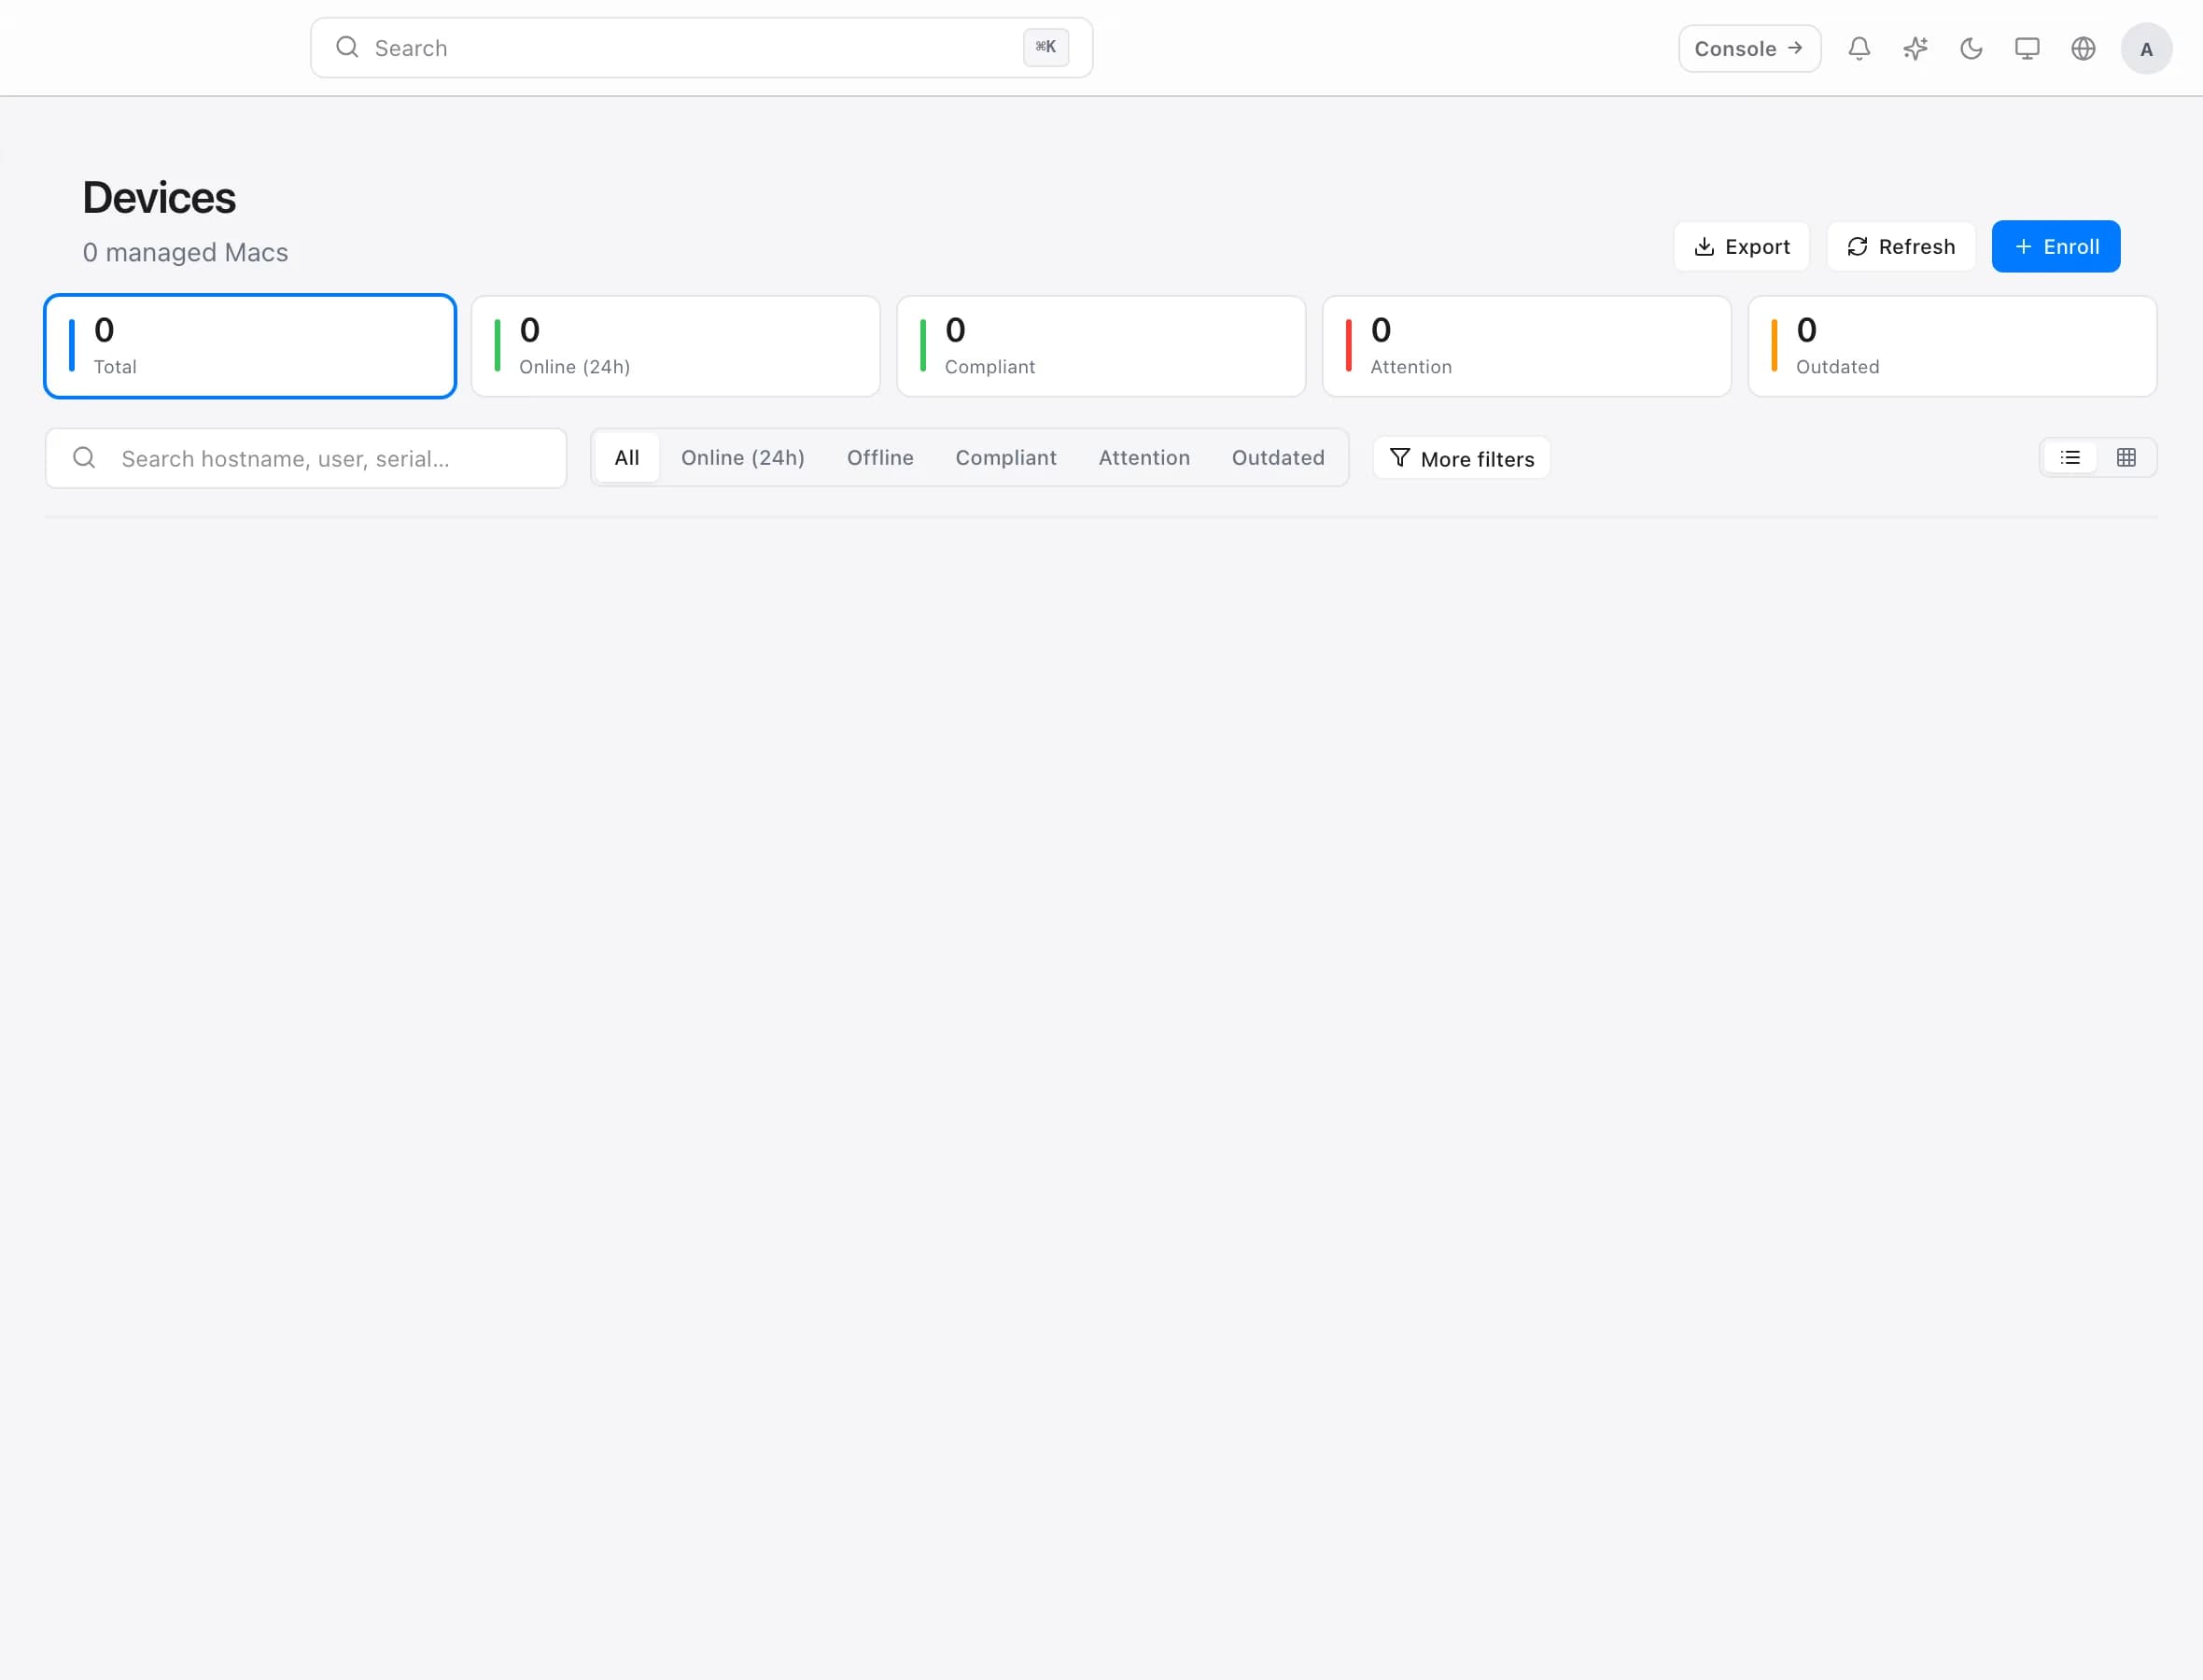The height and width of the screenshot is (1680, 2203).
Task: Switch to grid view
Action: click(x=2126, y=457)
